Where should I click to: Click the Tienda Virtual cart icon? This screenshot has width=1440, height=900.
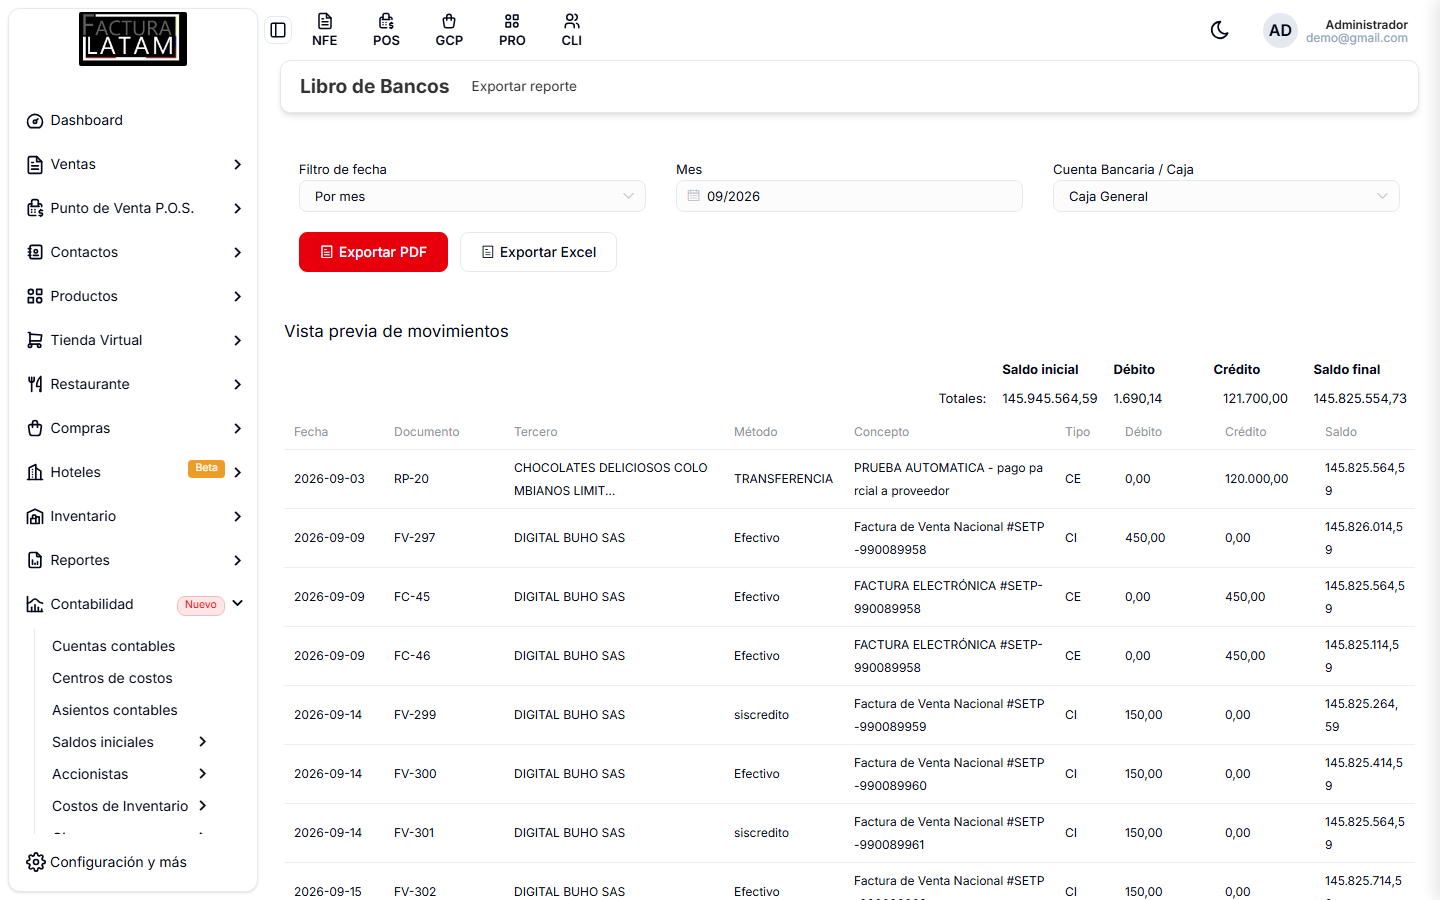(35, 341)
